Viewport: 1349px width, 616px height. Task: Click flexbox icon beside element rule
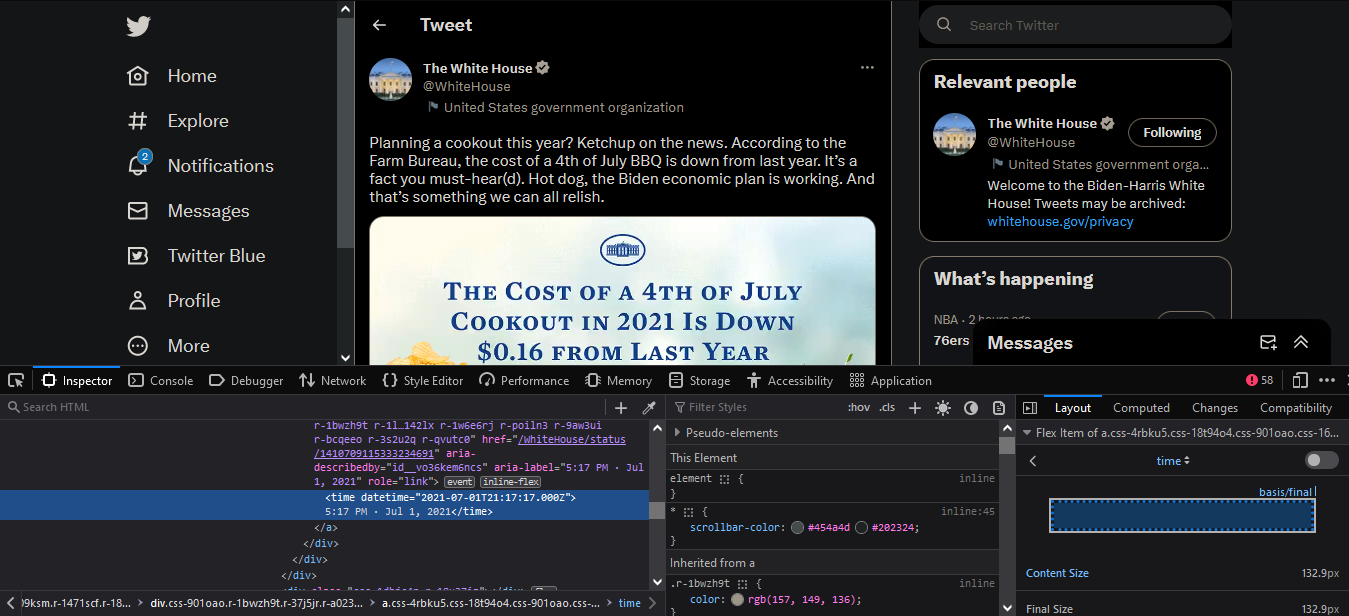pyautogui.click(x=724, y=478)
